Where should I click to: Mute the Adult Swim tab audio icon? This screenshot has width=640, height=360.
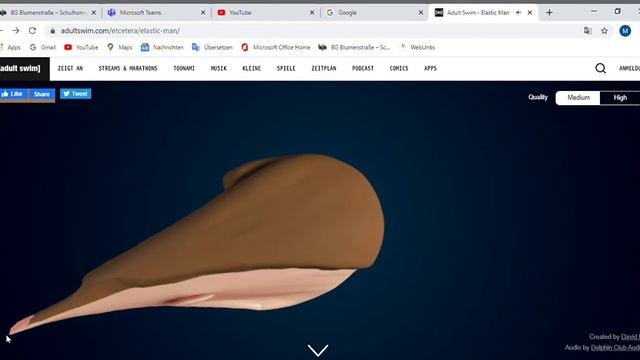(x=518, y=13)
